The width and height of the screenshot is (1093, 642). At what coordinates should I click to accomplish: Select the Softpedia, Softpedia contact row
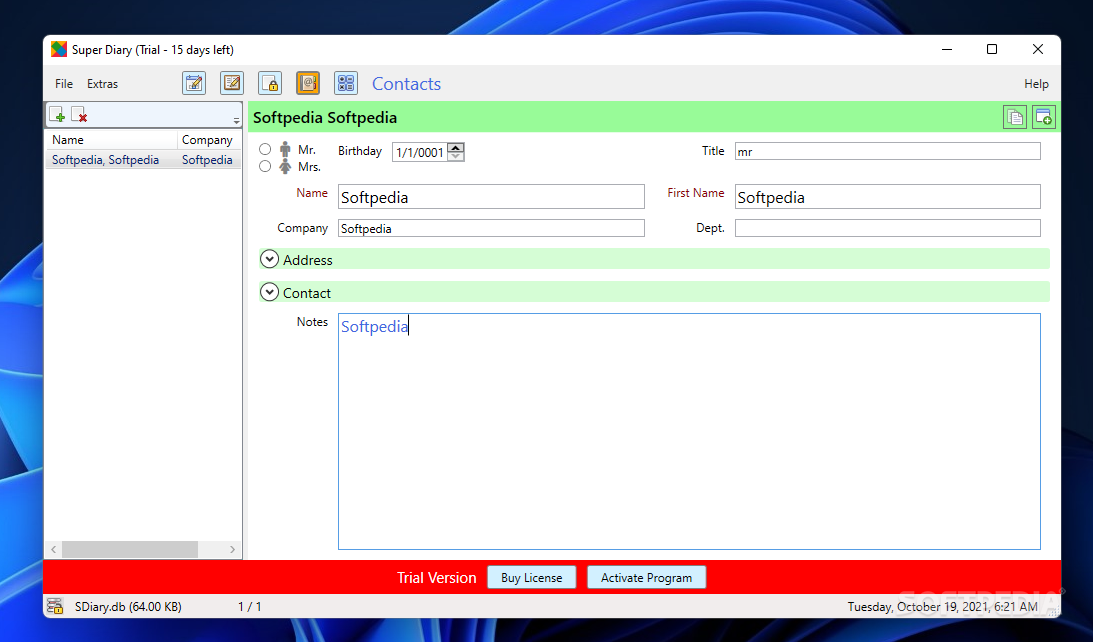[143, 160]
